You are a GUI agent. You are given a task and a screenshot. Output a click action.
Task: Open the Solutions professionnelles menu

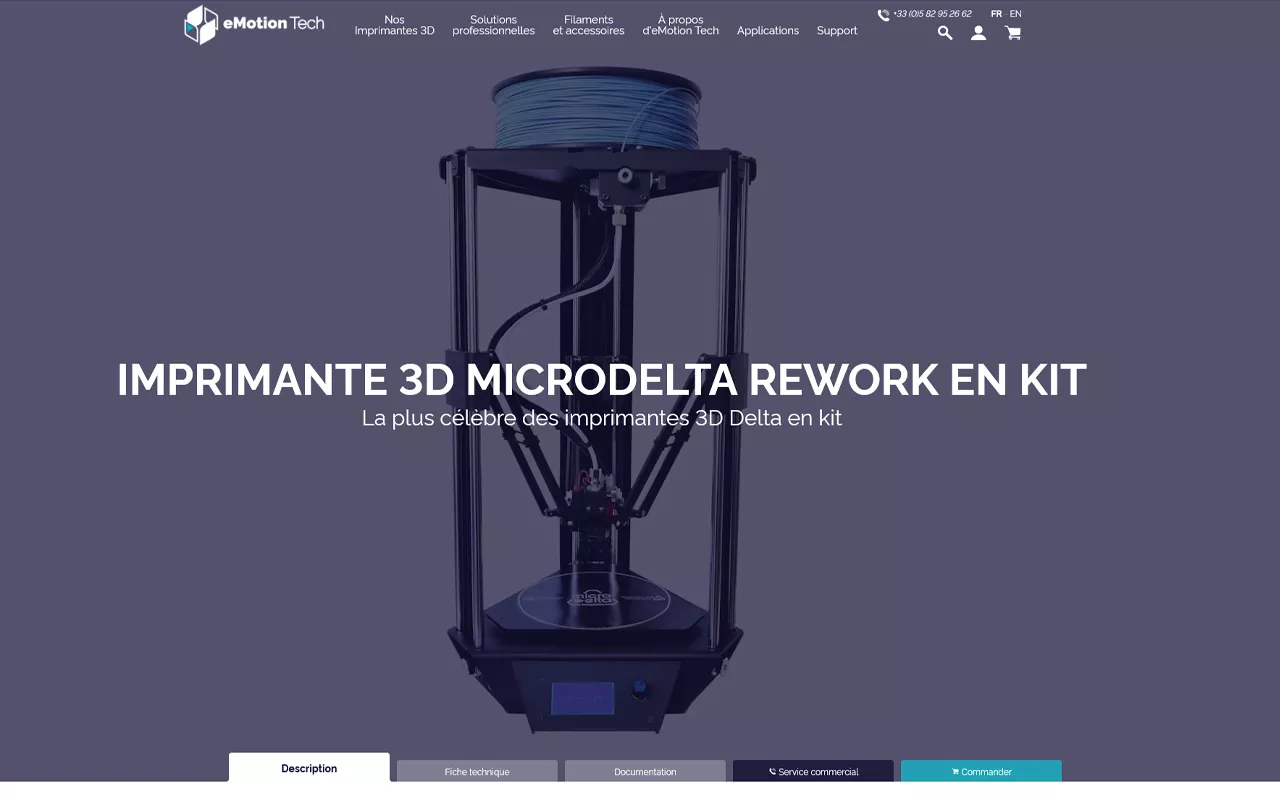pyautogui.click(x=493, y=25)
